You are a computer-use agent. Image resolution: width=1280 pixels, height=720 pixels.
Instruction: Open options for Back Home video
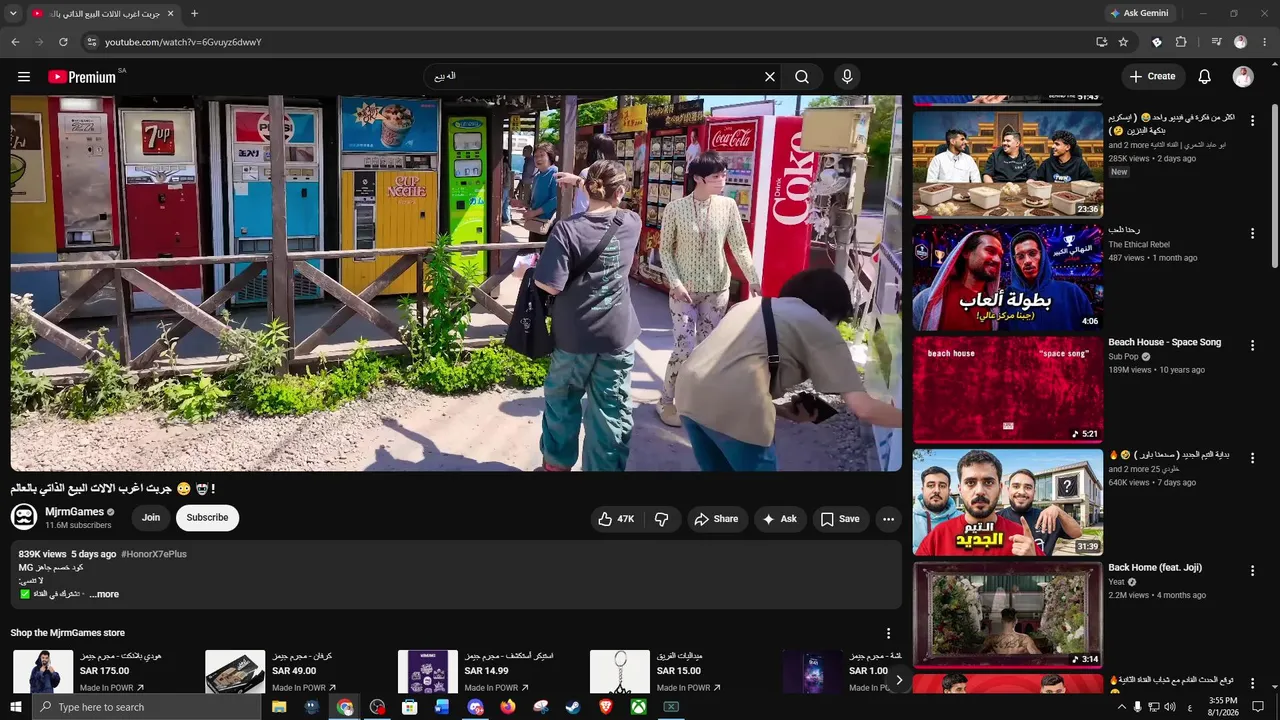point(1252,571)
